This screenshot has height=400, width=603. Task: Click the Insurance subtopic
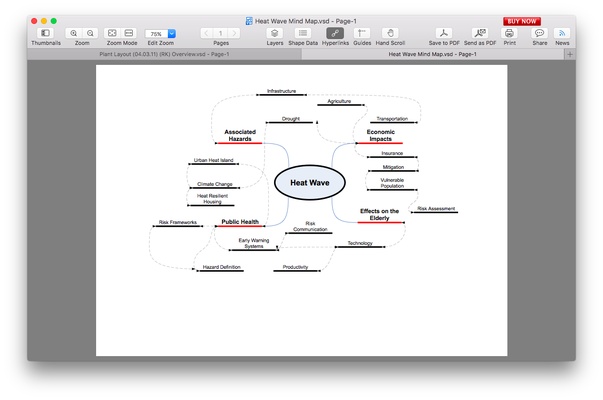point(392,153)
